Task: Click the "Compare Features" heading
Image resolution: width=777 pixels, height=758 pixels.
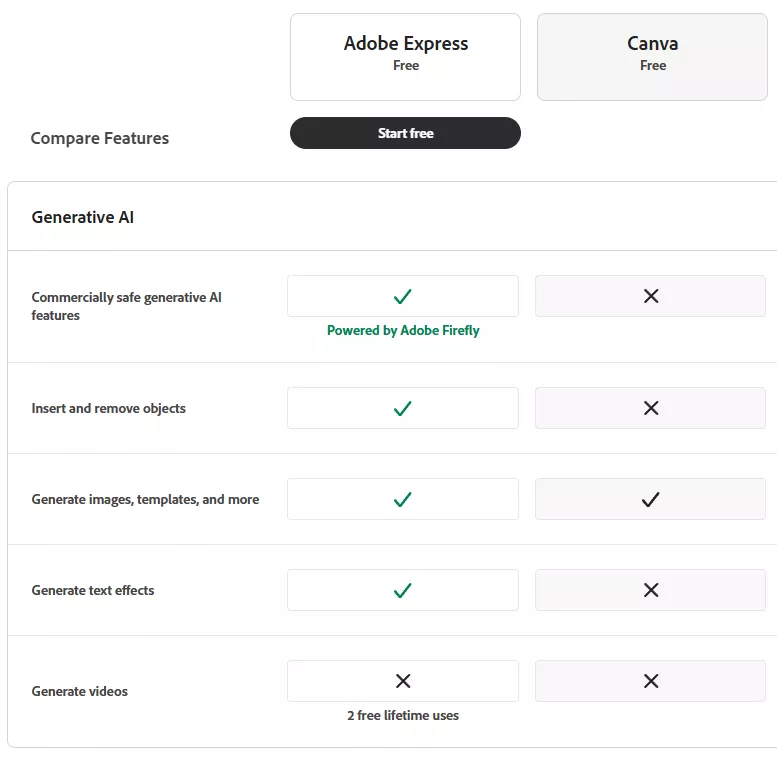Action: click(x=100, y=138)
